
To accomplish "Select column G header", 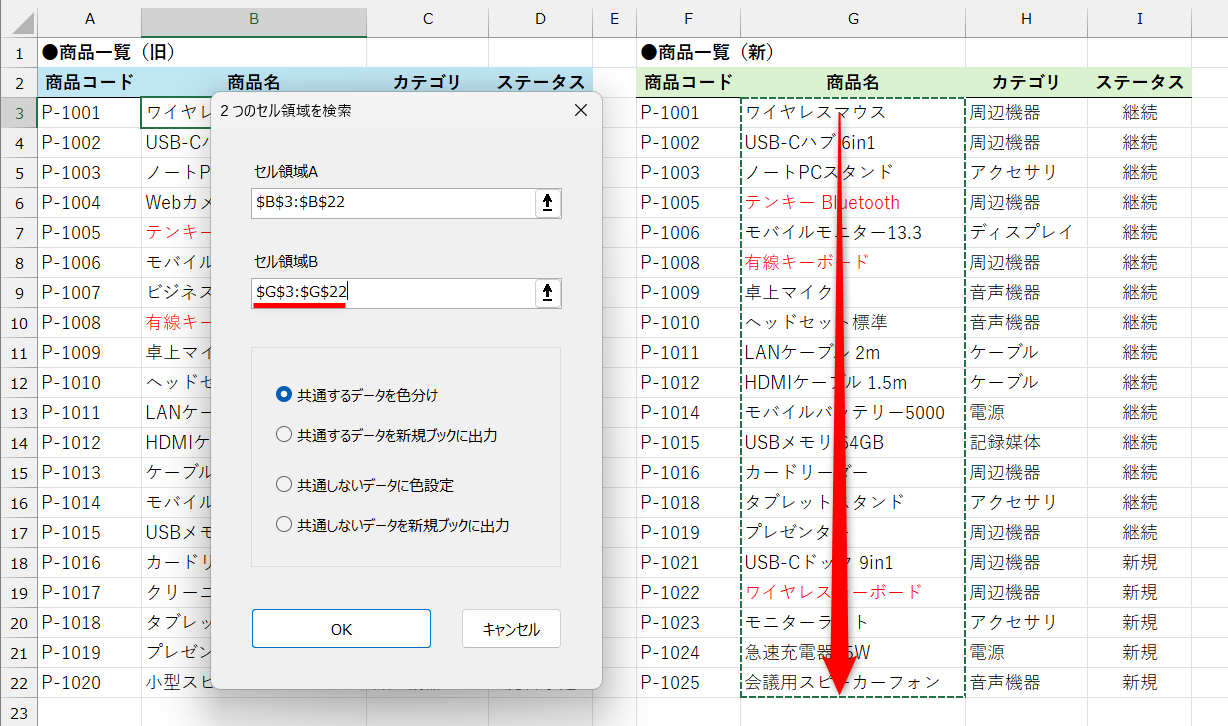I will point(853,19).
